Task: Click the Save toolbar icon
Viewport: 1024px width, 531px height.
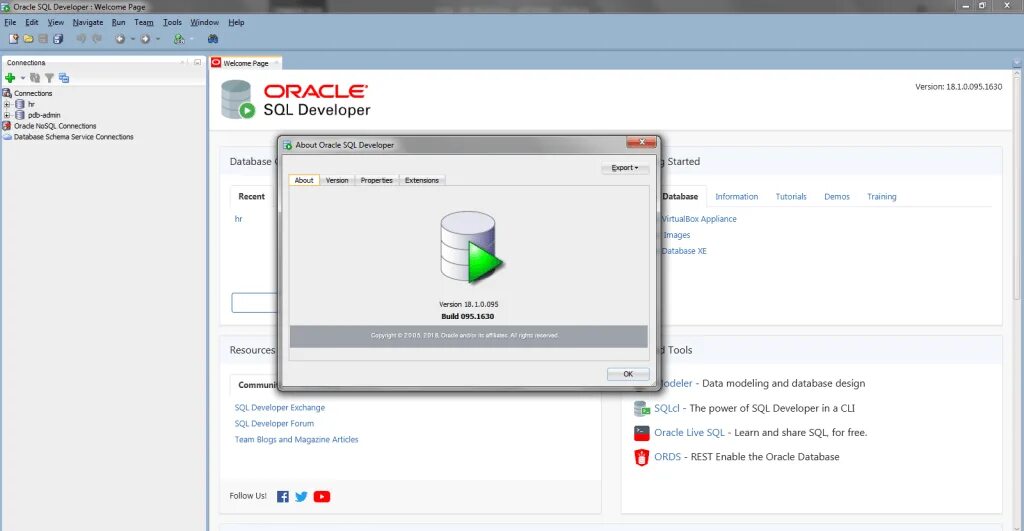Action: 43,39
